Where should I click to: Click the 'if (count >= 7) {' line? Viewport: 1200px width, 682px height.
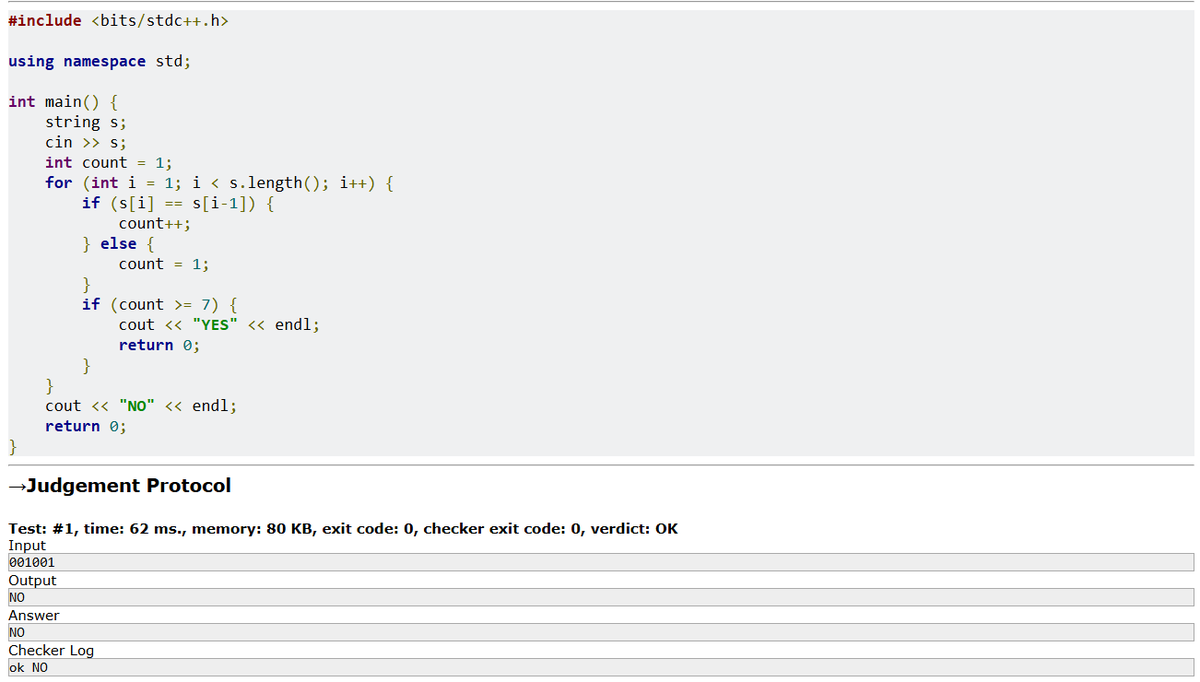(x=159, y=304)
